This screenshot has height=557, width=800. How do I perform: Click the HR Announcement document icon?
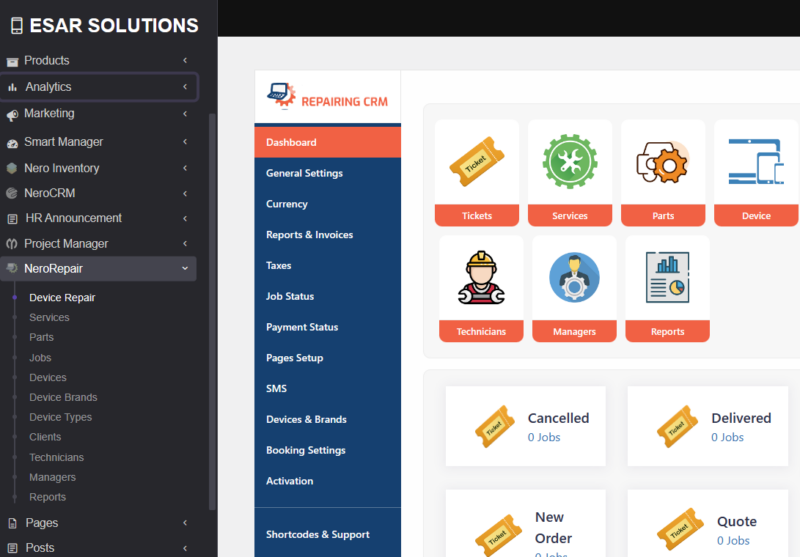coord(13,219)
